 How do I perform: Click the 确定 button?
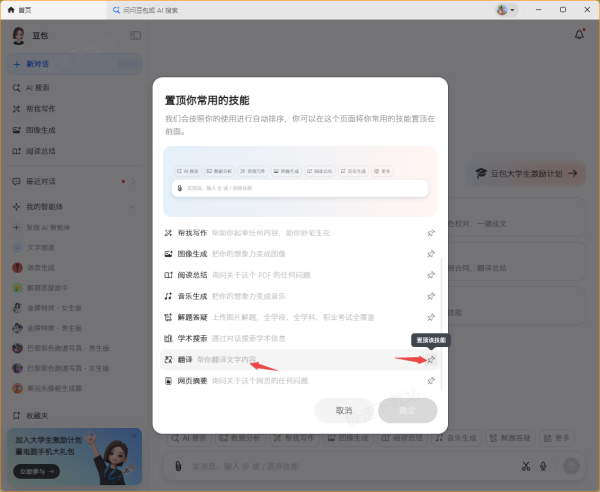click(408, 411)
